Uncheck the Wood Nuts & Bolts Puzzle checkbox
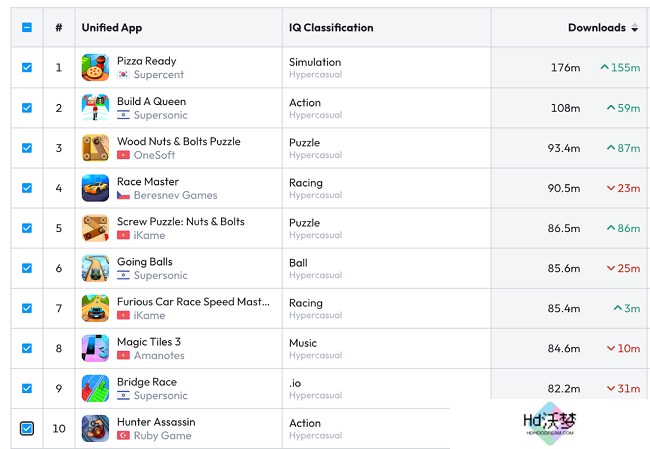Screen dimensions: 650x449 [27, 148]
